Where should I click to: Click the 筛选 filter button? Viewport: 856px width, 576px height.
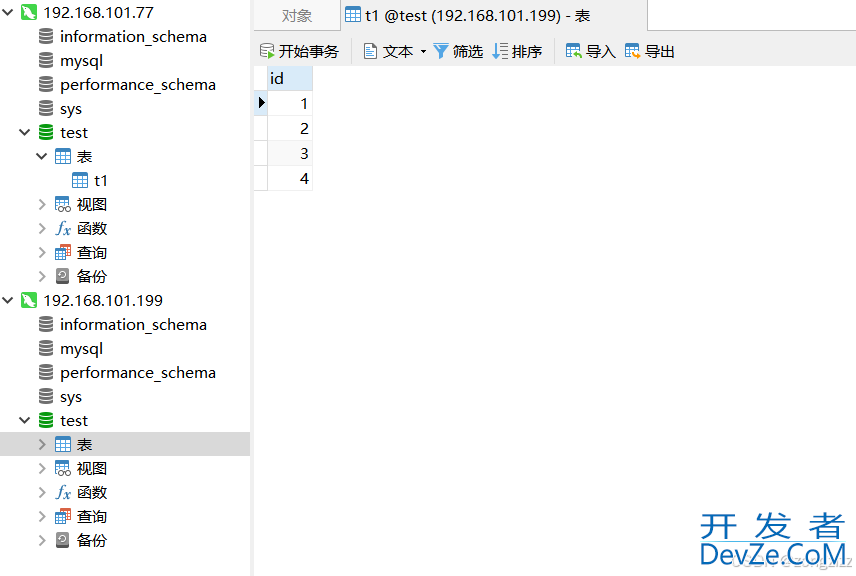tap(459, 52)
